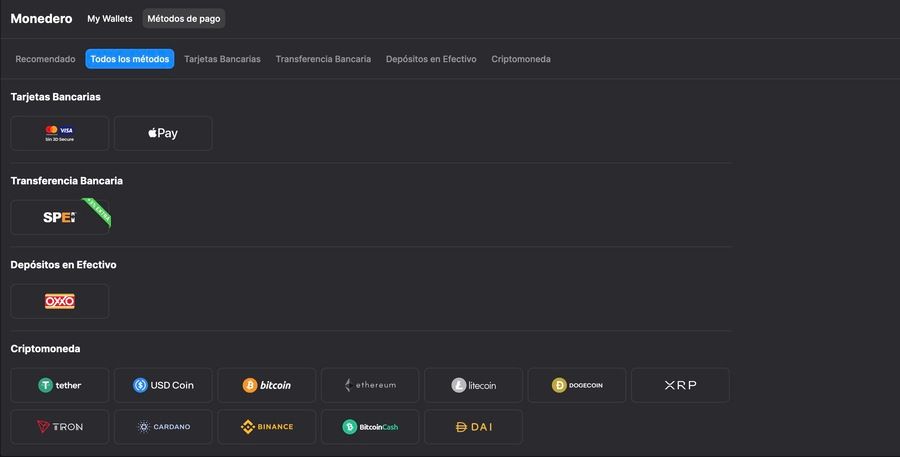Image resolution: width=900 pixels, height=457 pixels.
Task: Filter by Criptomoneda tab
Action: click(521, 59)
